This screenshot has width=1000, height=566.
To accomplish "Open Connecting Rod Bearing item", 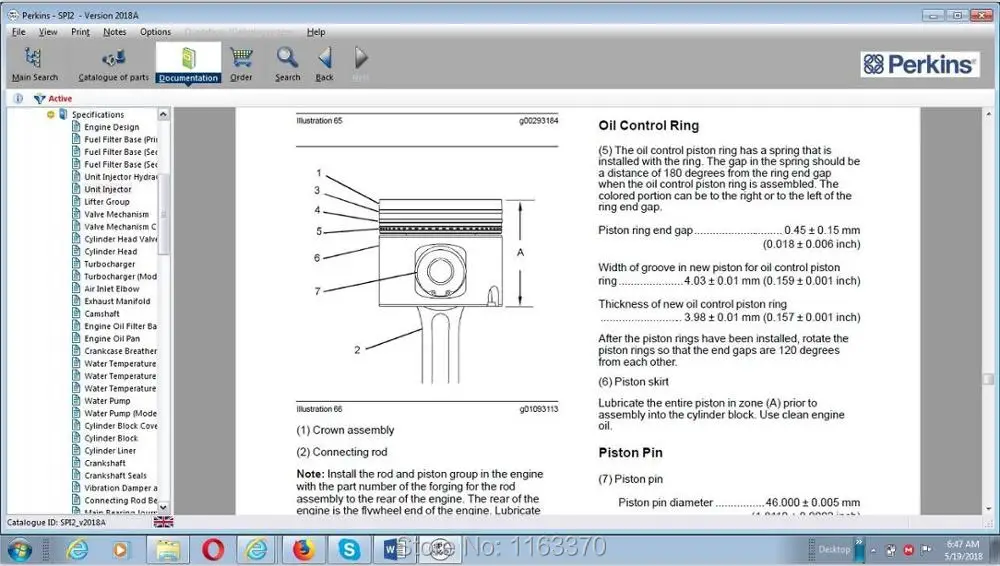I will click(x=121, y=500).
